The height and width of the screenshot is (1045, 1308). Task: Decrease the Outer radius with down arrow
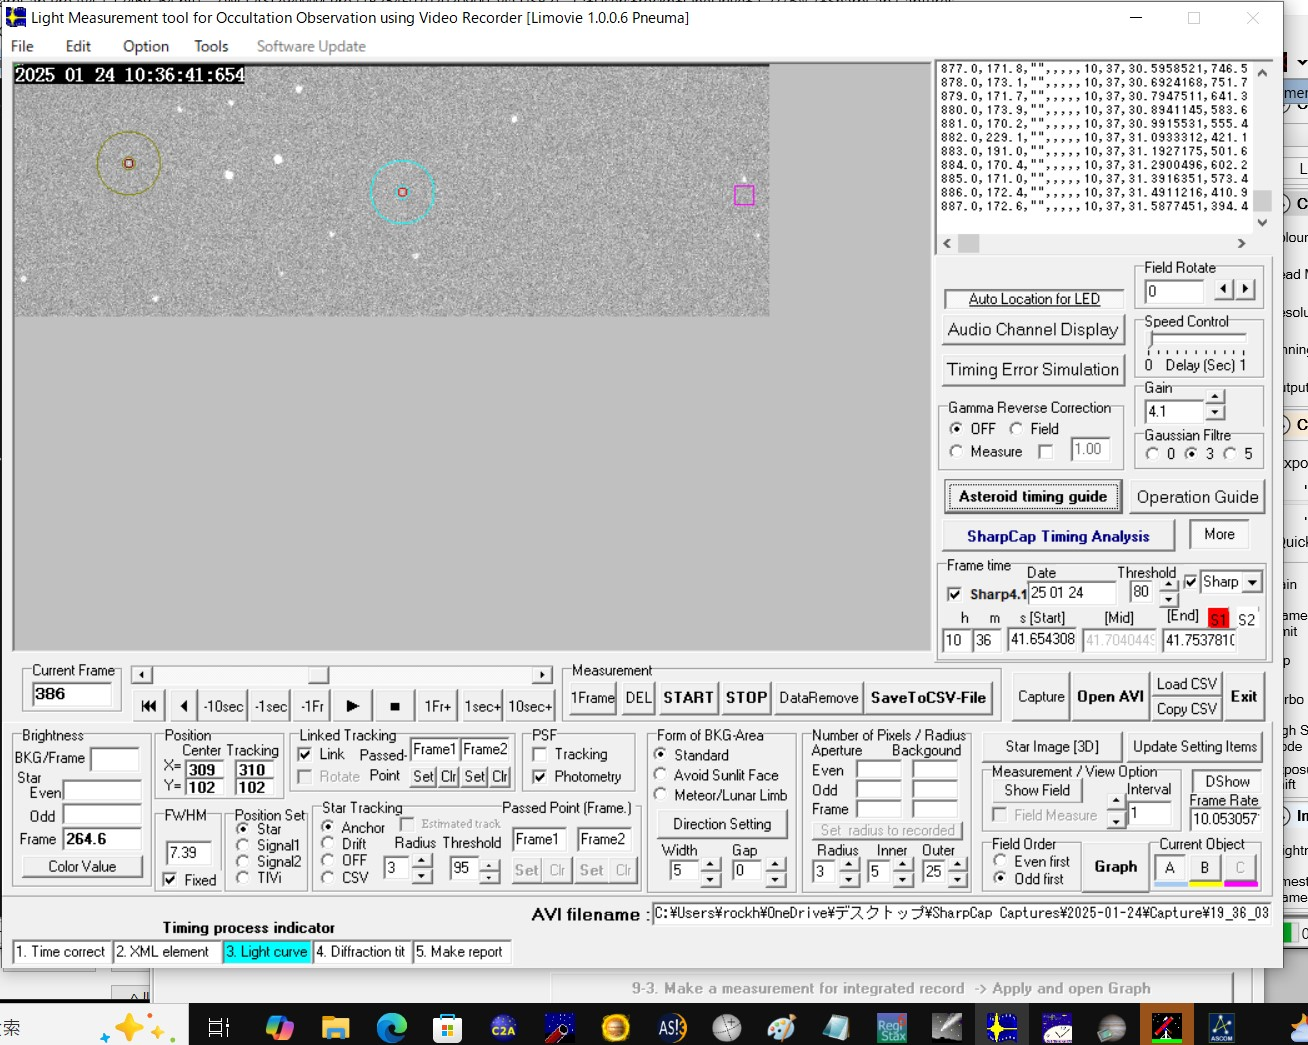click(x=958, y=881)
